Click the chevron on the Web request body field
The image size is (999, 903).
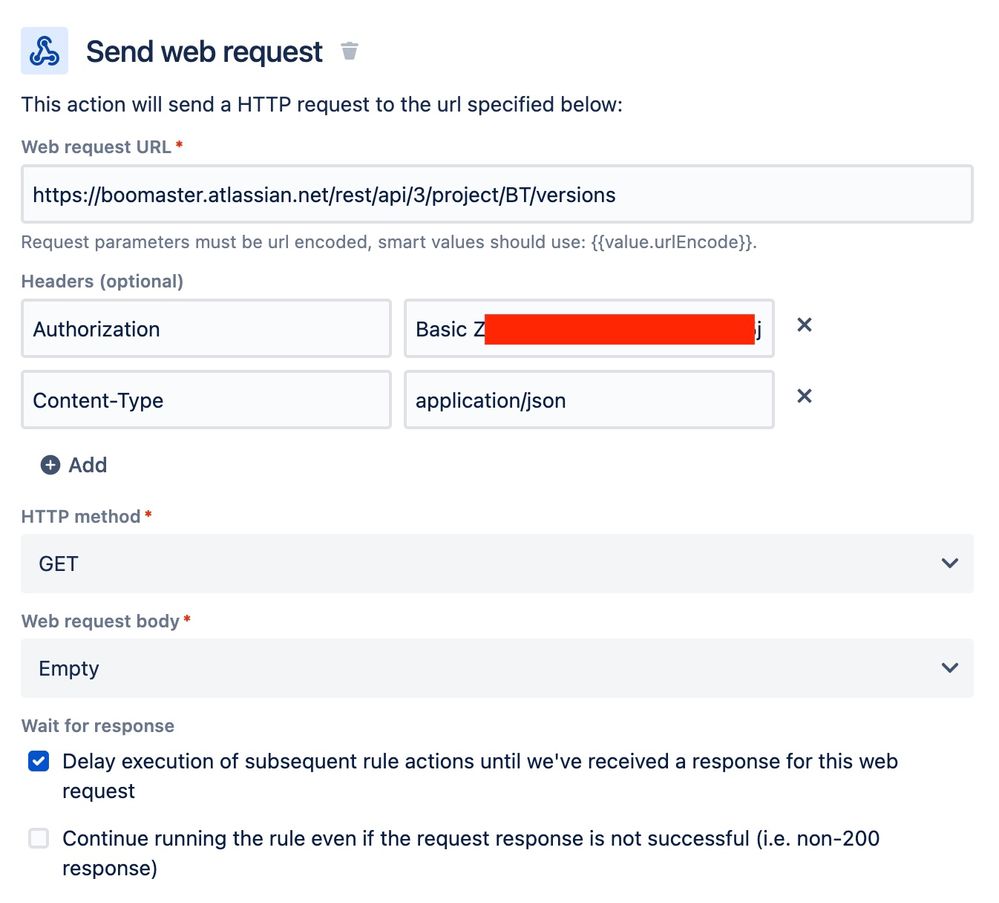tap(948, 668)
